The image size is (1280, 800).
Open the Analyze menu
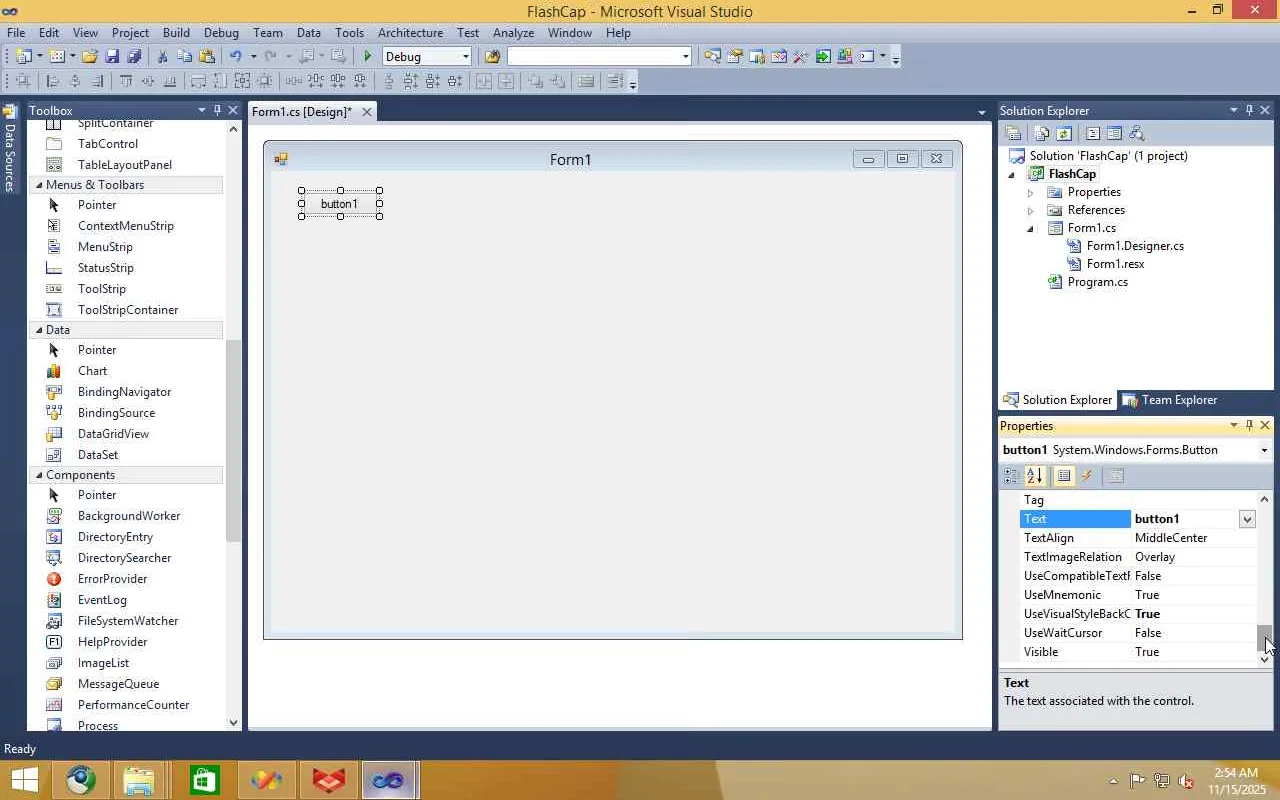[513, 33]
